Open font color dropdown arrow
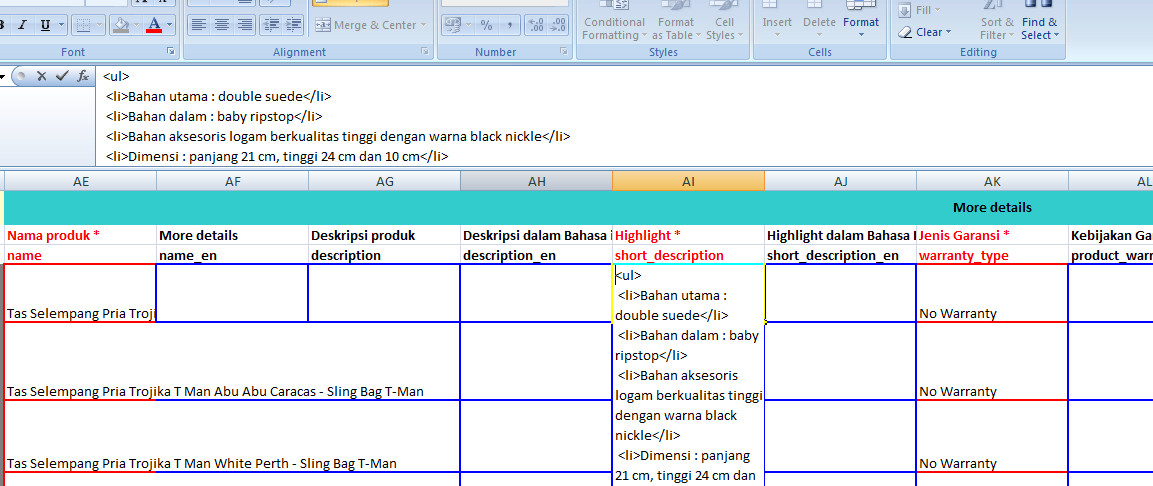Viewport: 1153px width, 486px height. (x=170, y=26)
